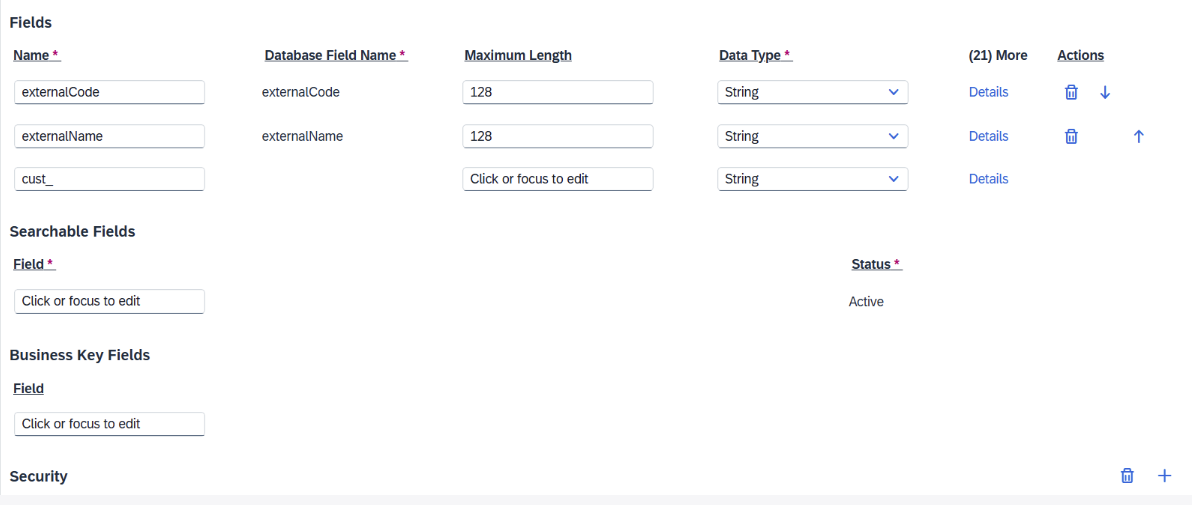The image size is (1192, 505).
Task: Edit Maximum Length field of cust_ row
Action: coord(557,179)
